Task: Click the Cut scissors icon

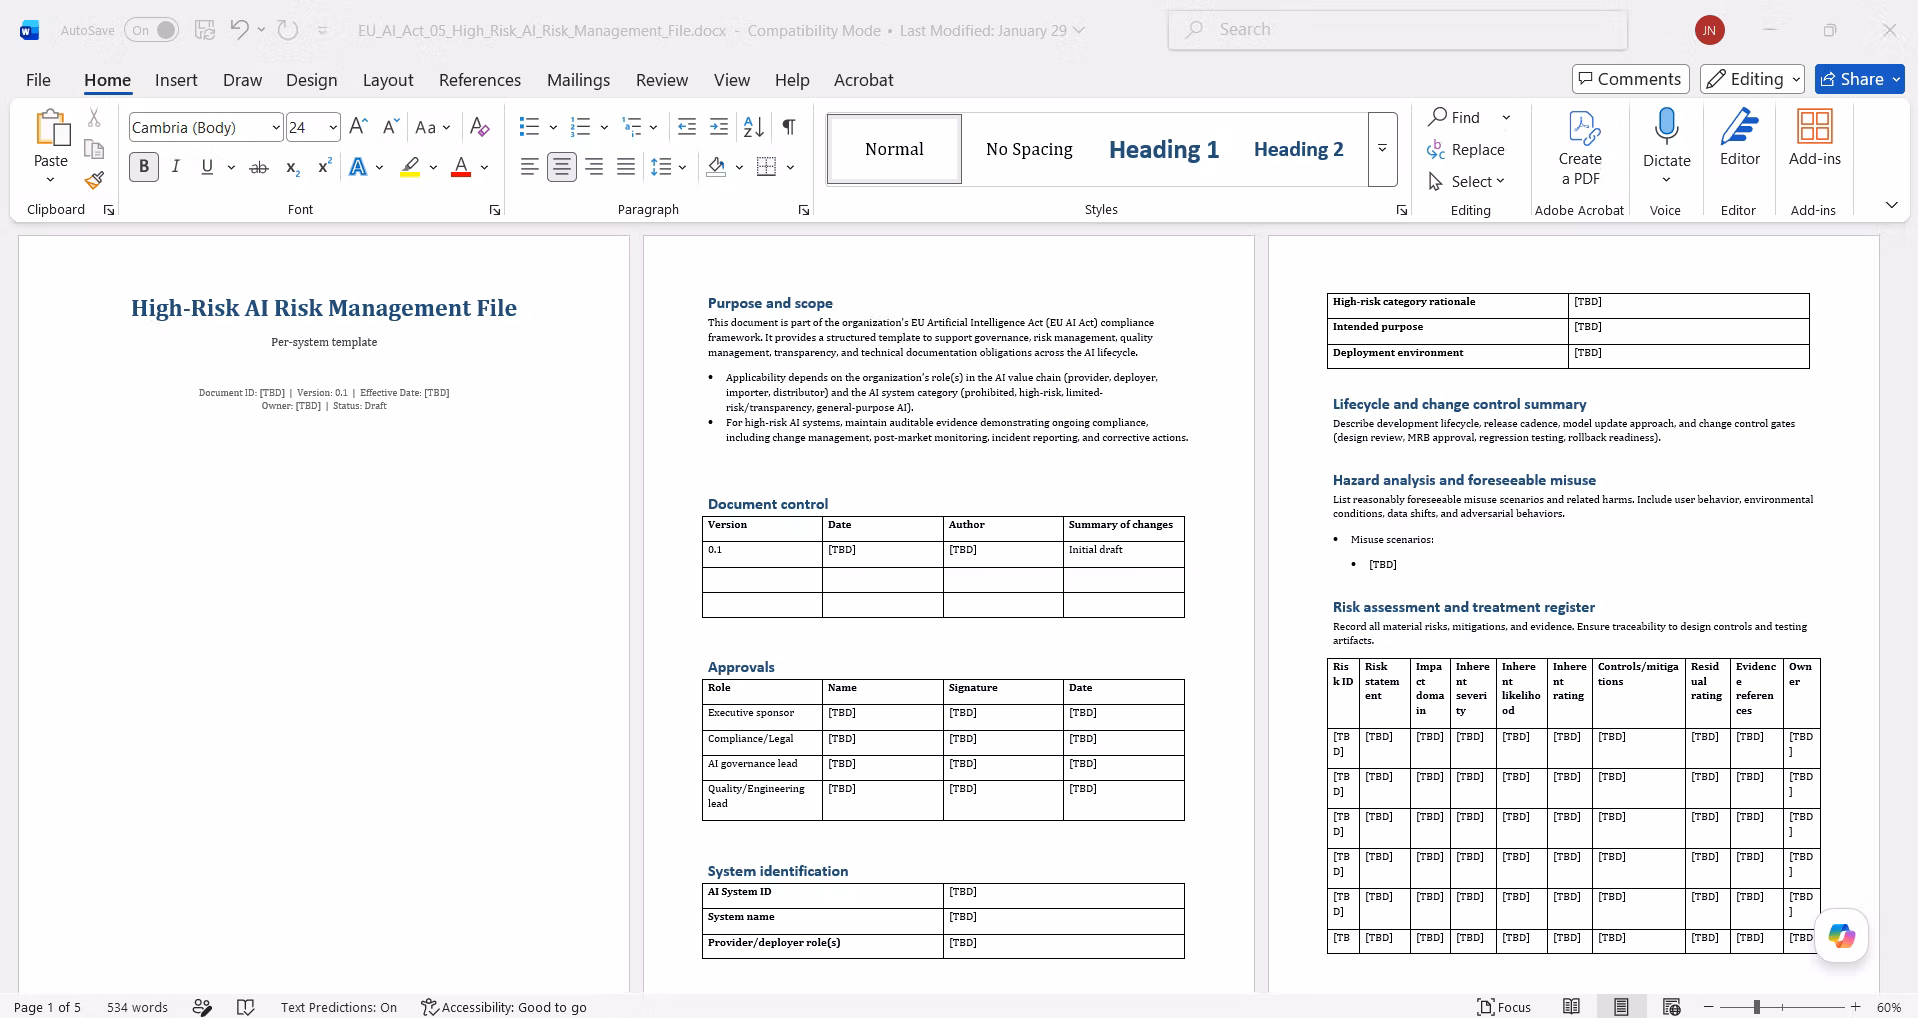Action: [x=94, y=118]
